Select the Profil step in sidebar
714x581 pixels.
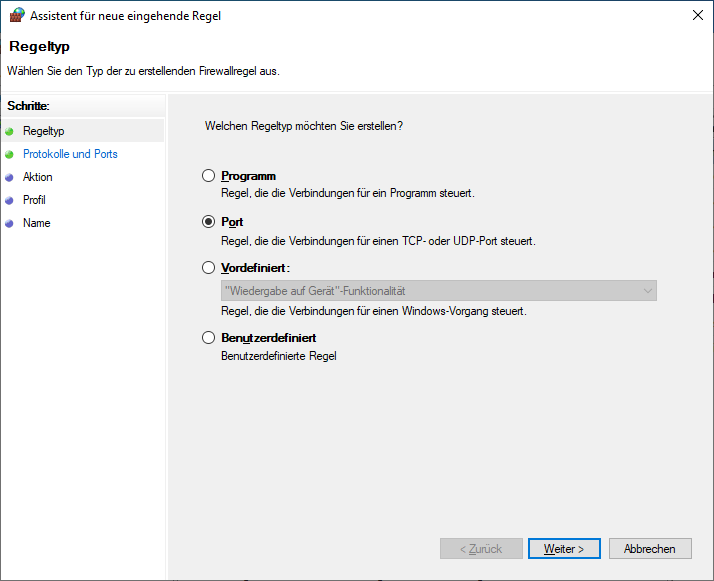34,200
